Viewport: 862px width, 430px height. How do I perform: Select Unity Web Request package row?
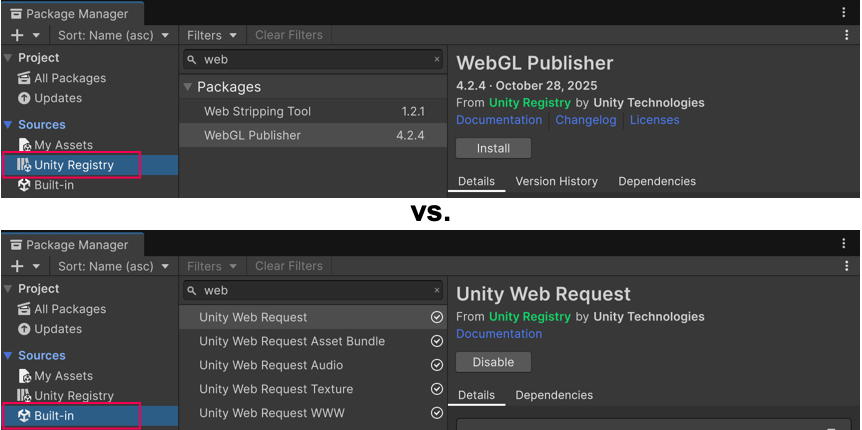tap(313, 317)
